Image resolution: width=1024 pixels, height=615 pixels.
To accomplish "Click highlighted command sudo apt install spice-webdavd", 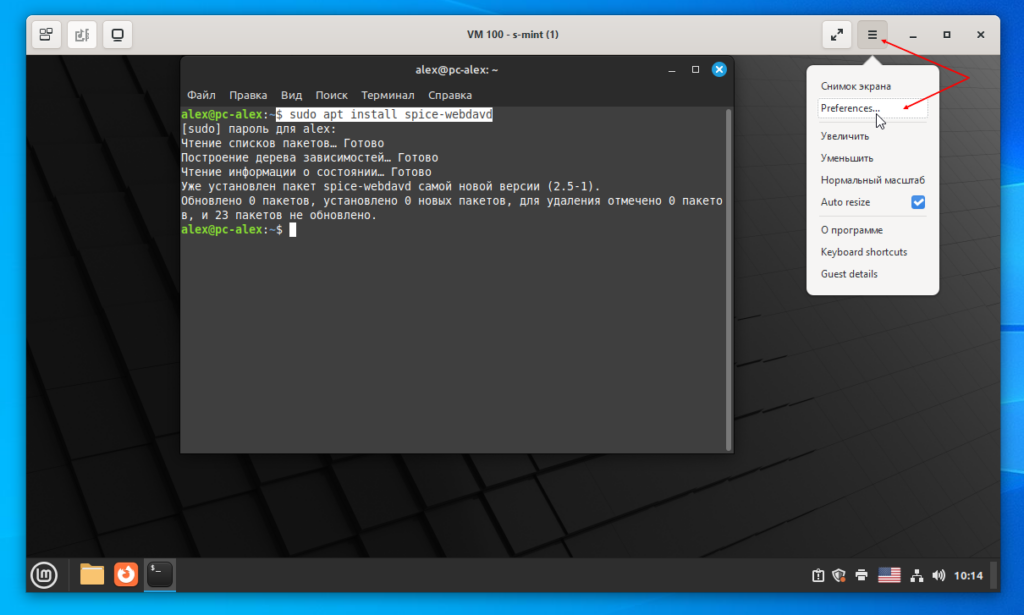I will (384, 114).
